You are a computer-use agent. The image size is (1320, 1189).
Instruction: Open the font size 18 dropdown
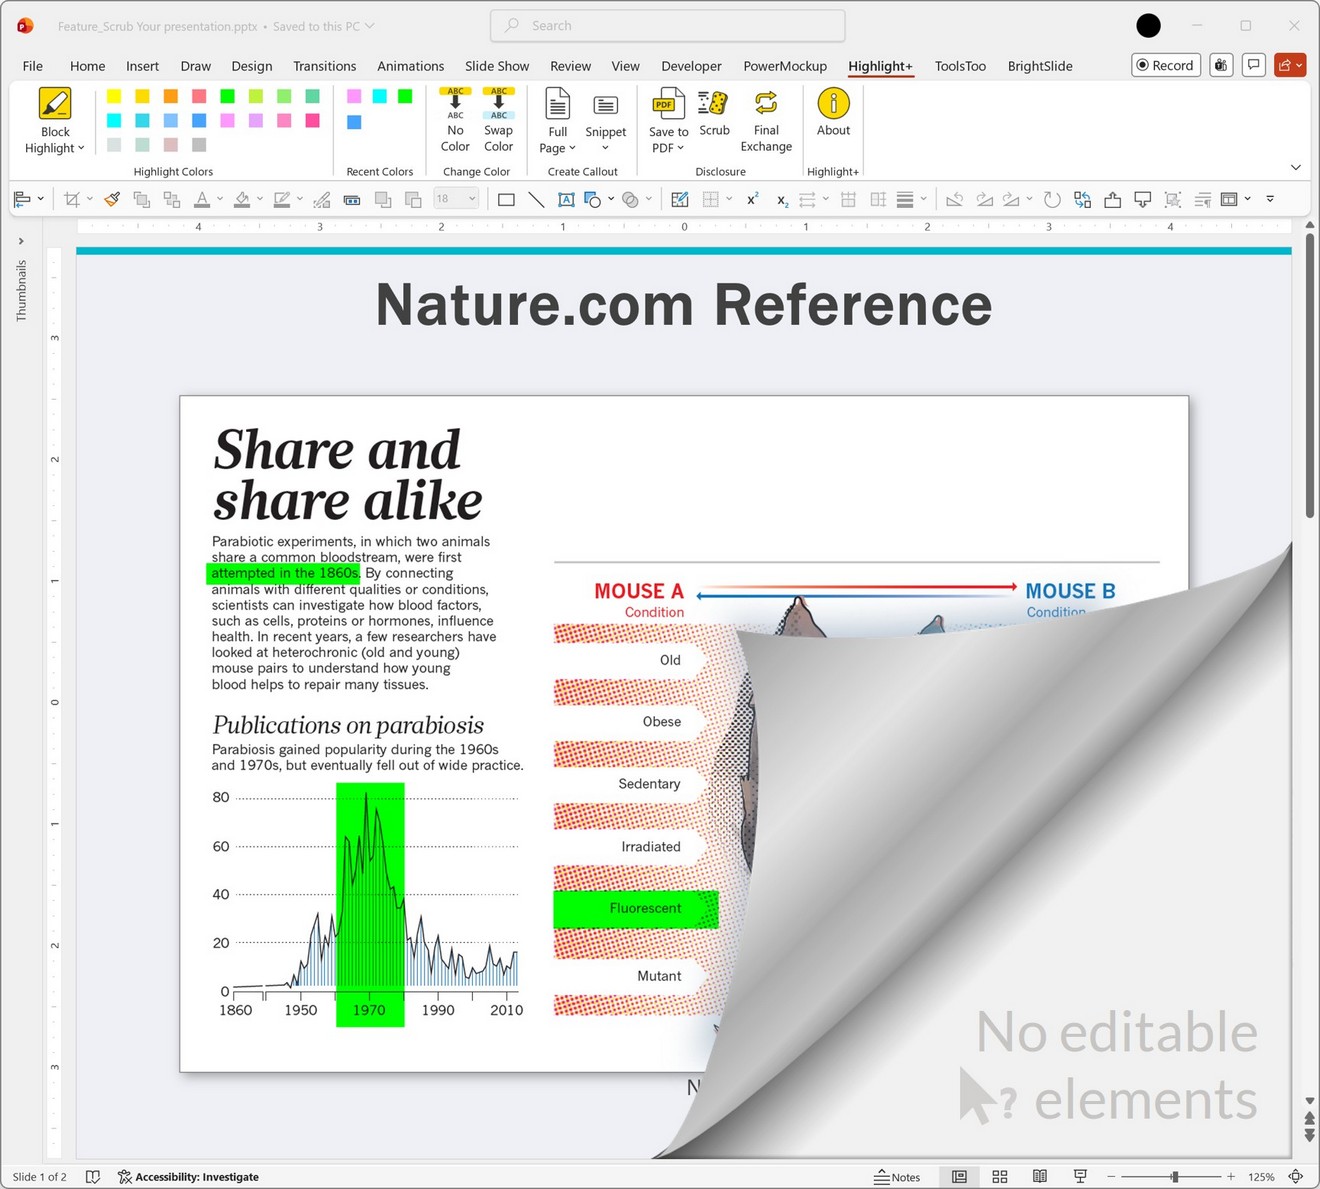pos(472,199)
